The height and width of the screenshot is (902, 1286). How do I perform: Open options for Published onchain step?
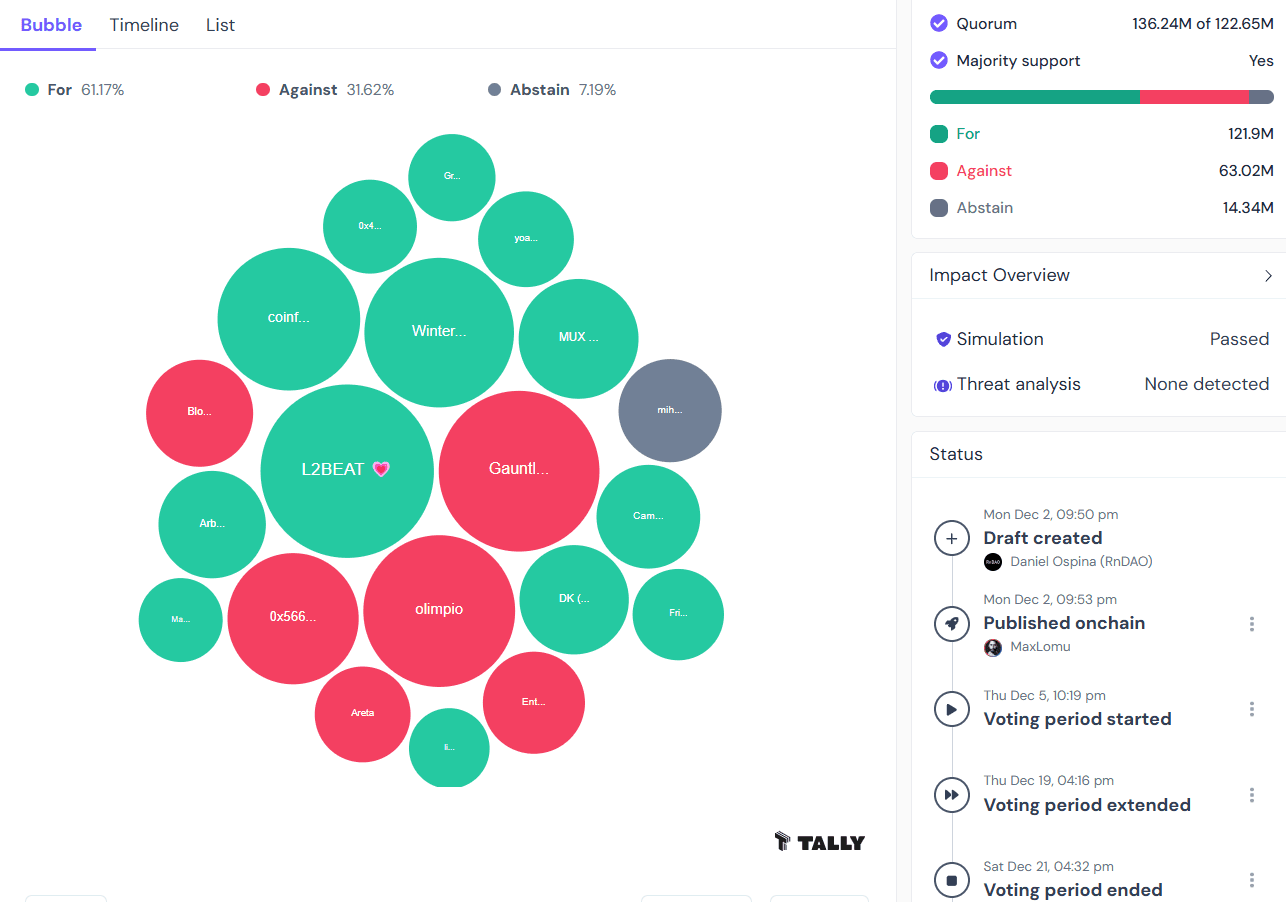(x=1251, y=624)
